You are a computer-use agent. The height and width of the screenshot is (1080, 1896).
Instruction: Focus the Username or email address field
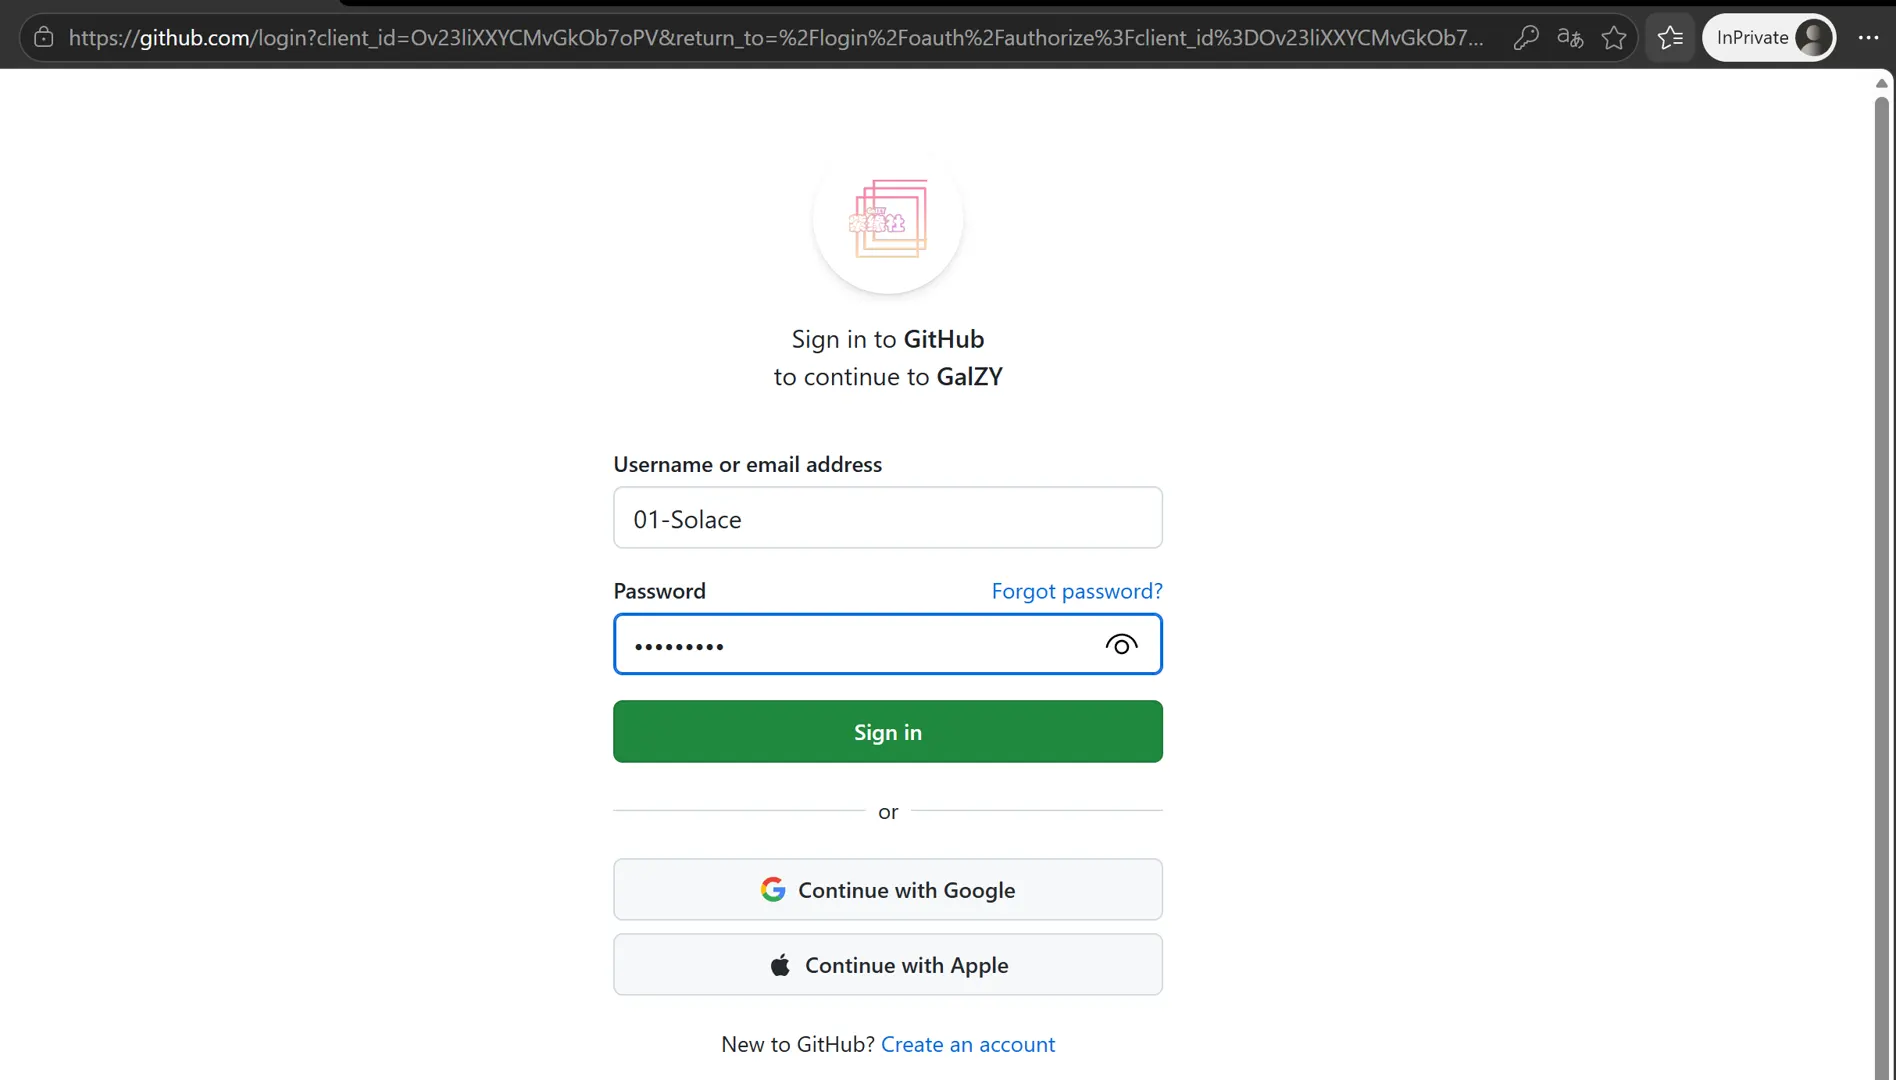888,518
